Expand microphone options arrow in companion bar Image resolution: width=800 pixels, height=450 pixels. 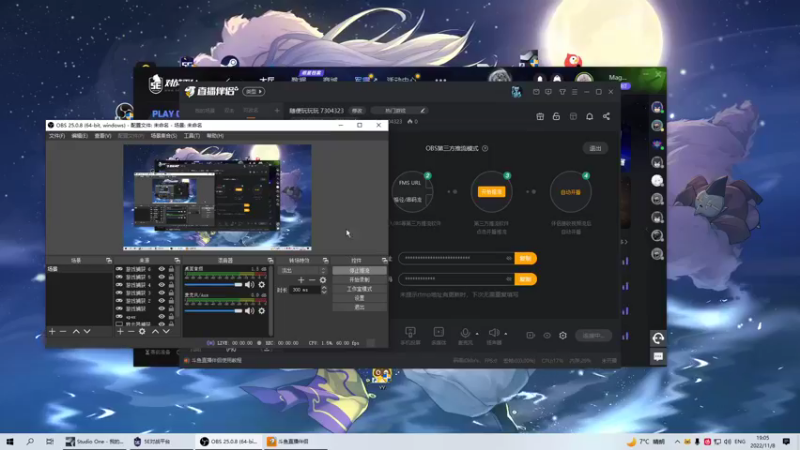477,334
